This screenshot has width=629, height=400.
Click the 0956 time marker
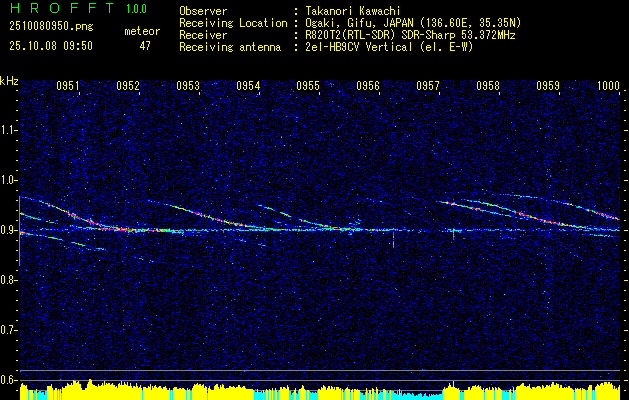368,85
